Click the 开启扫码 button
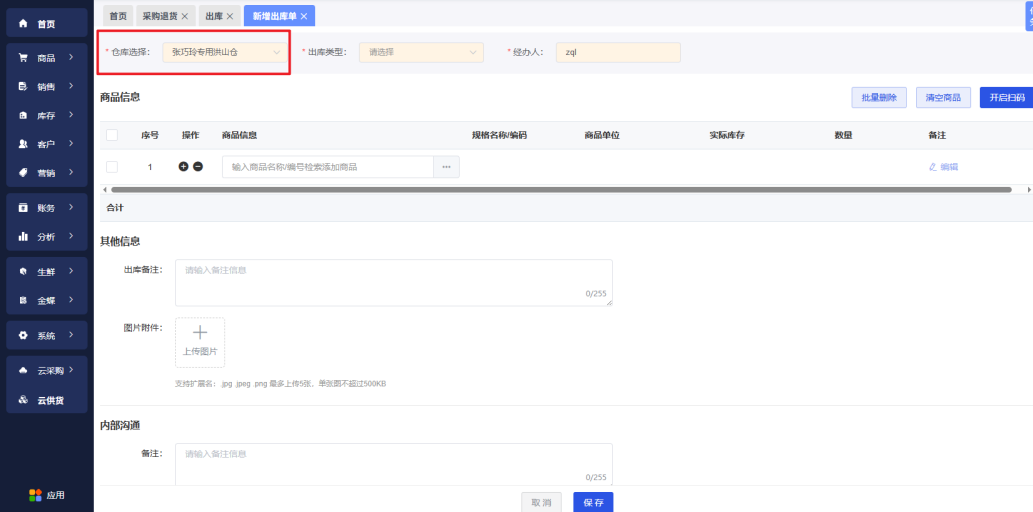 (x=1006, y=97)
